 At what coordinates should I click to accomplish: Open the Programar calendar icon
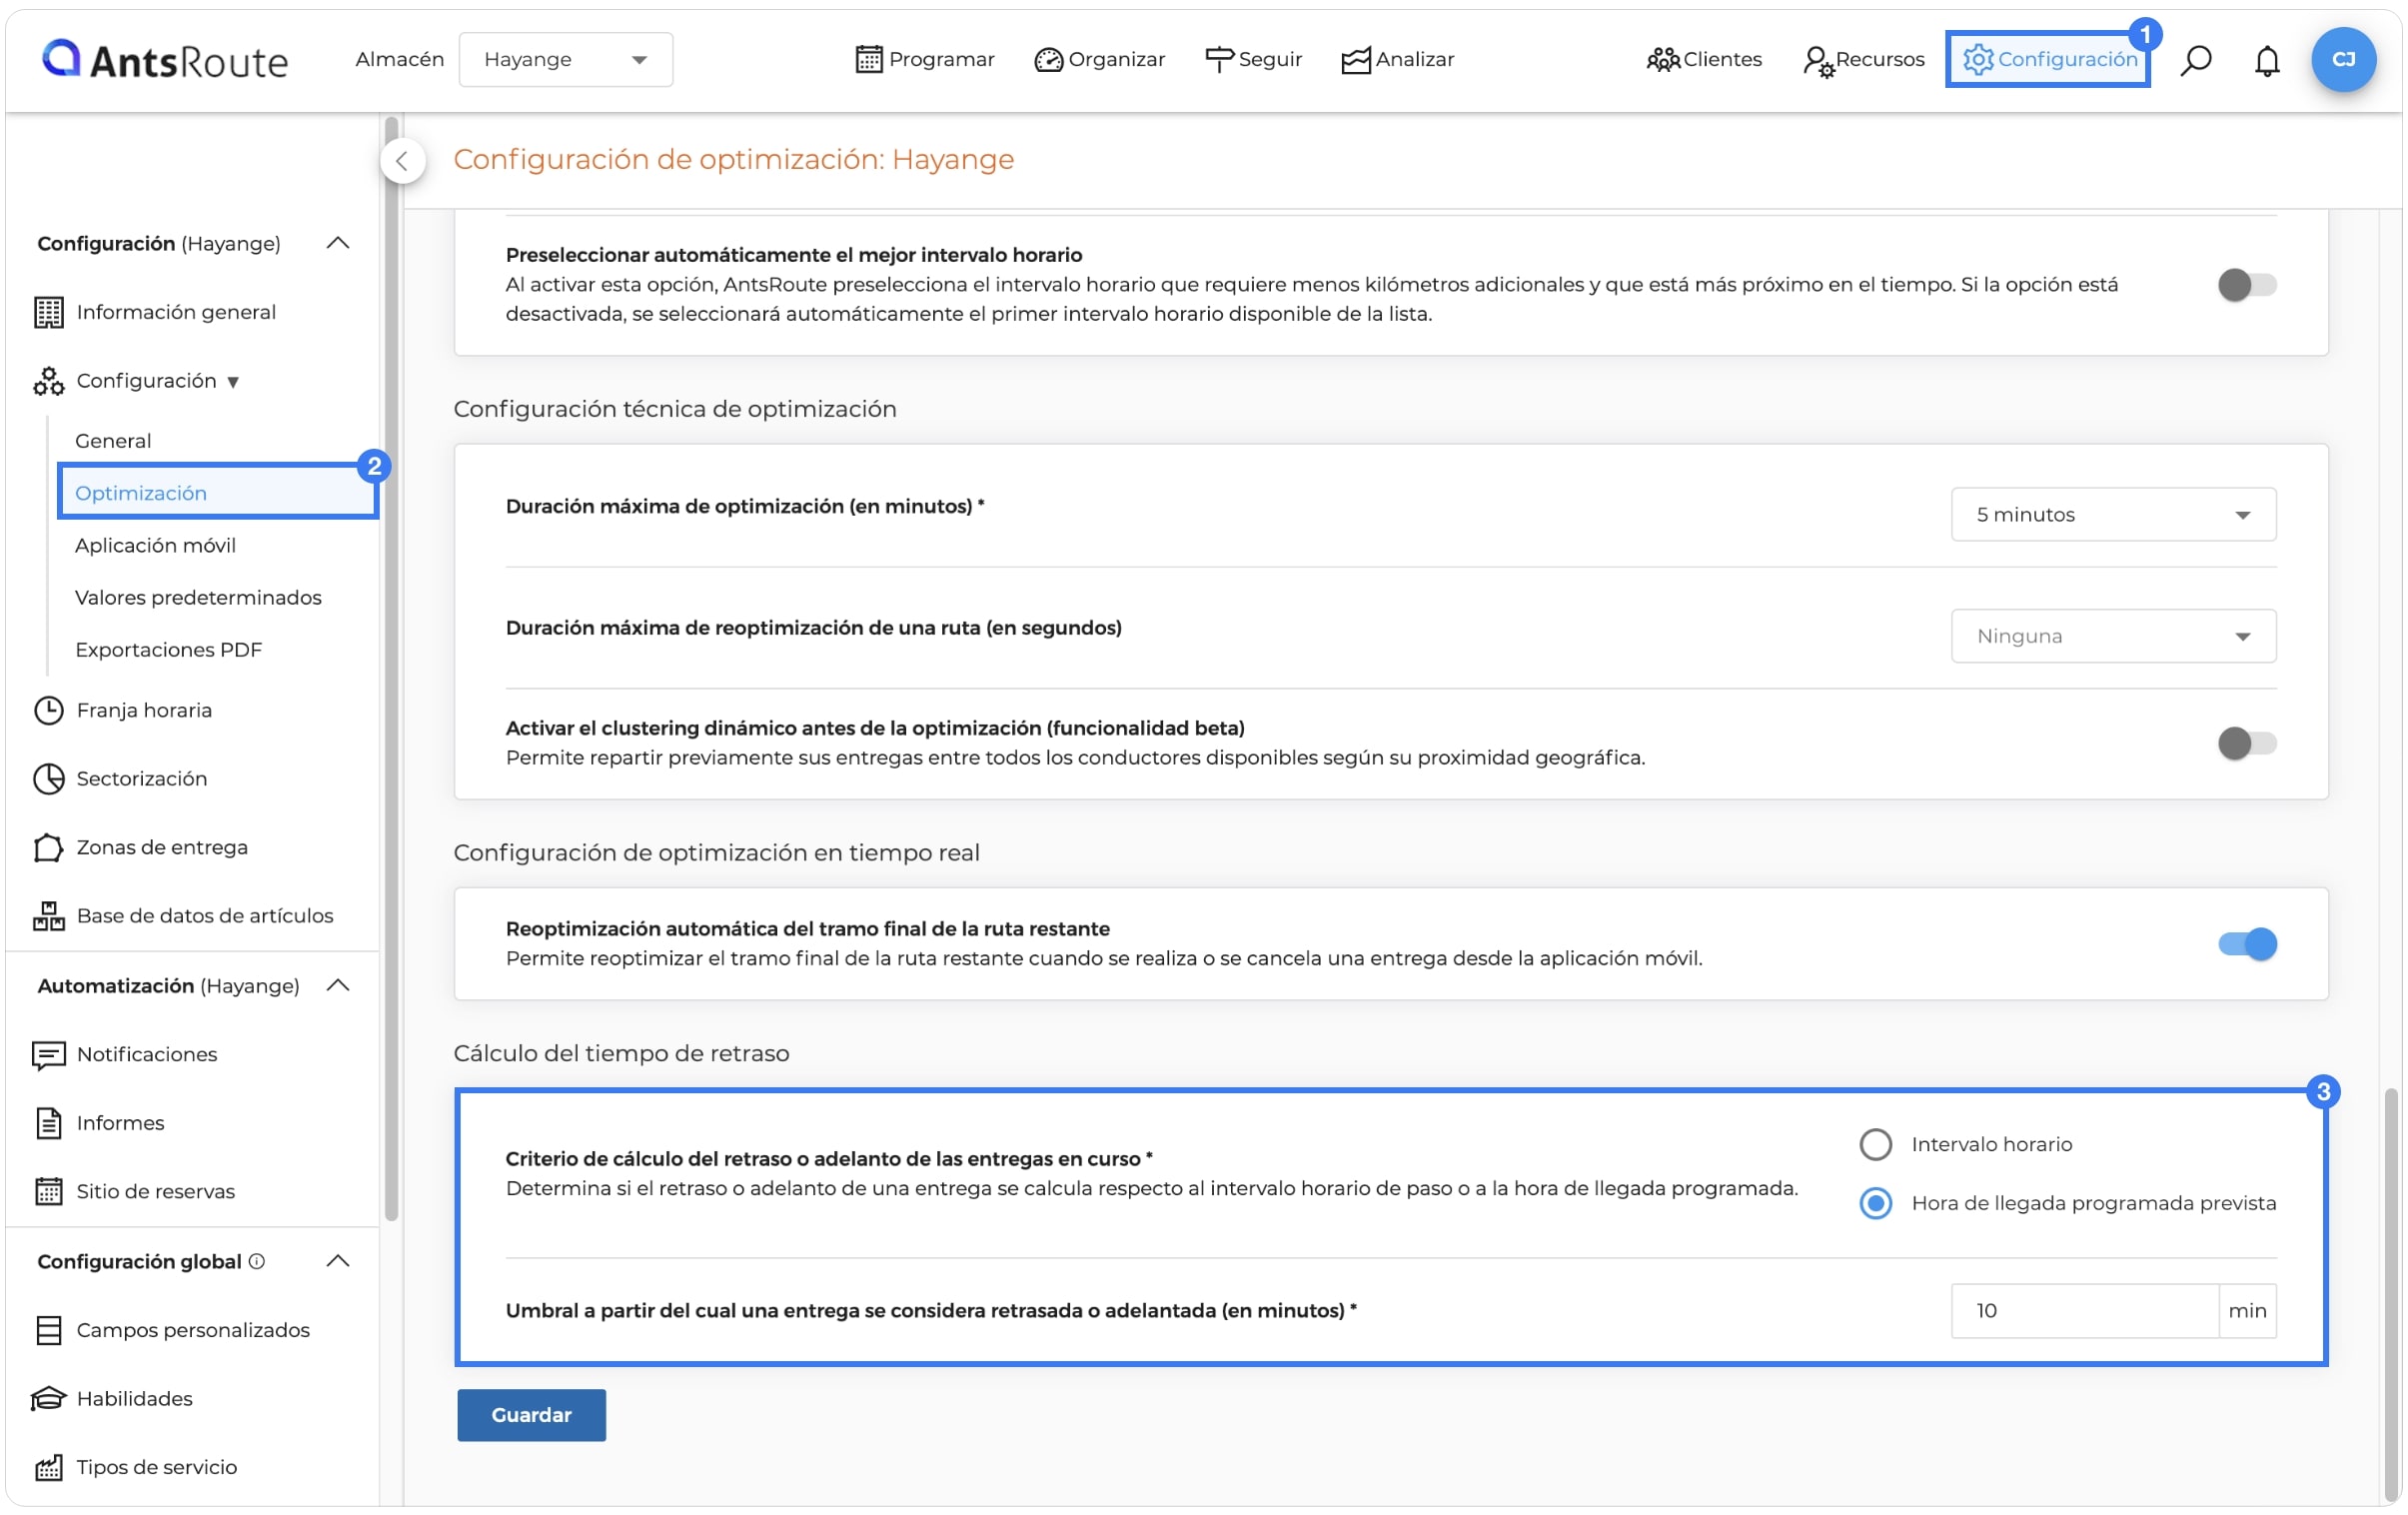(x=869, y=60)
